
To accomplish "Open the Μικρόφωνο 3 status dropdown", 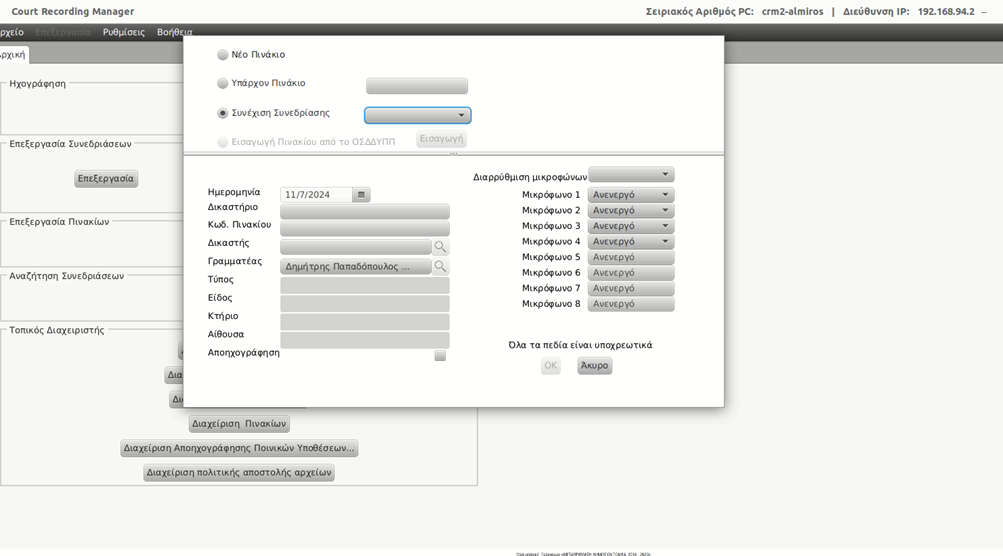I will coord(631,226).
